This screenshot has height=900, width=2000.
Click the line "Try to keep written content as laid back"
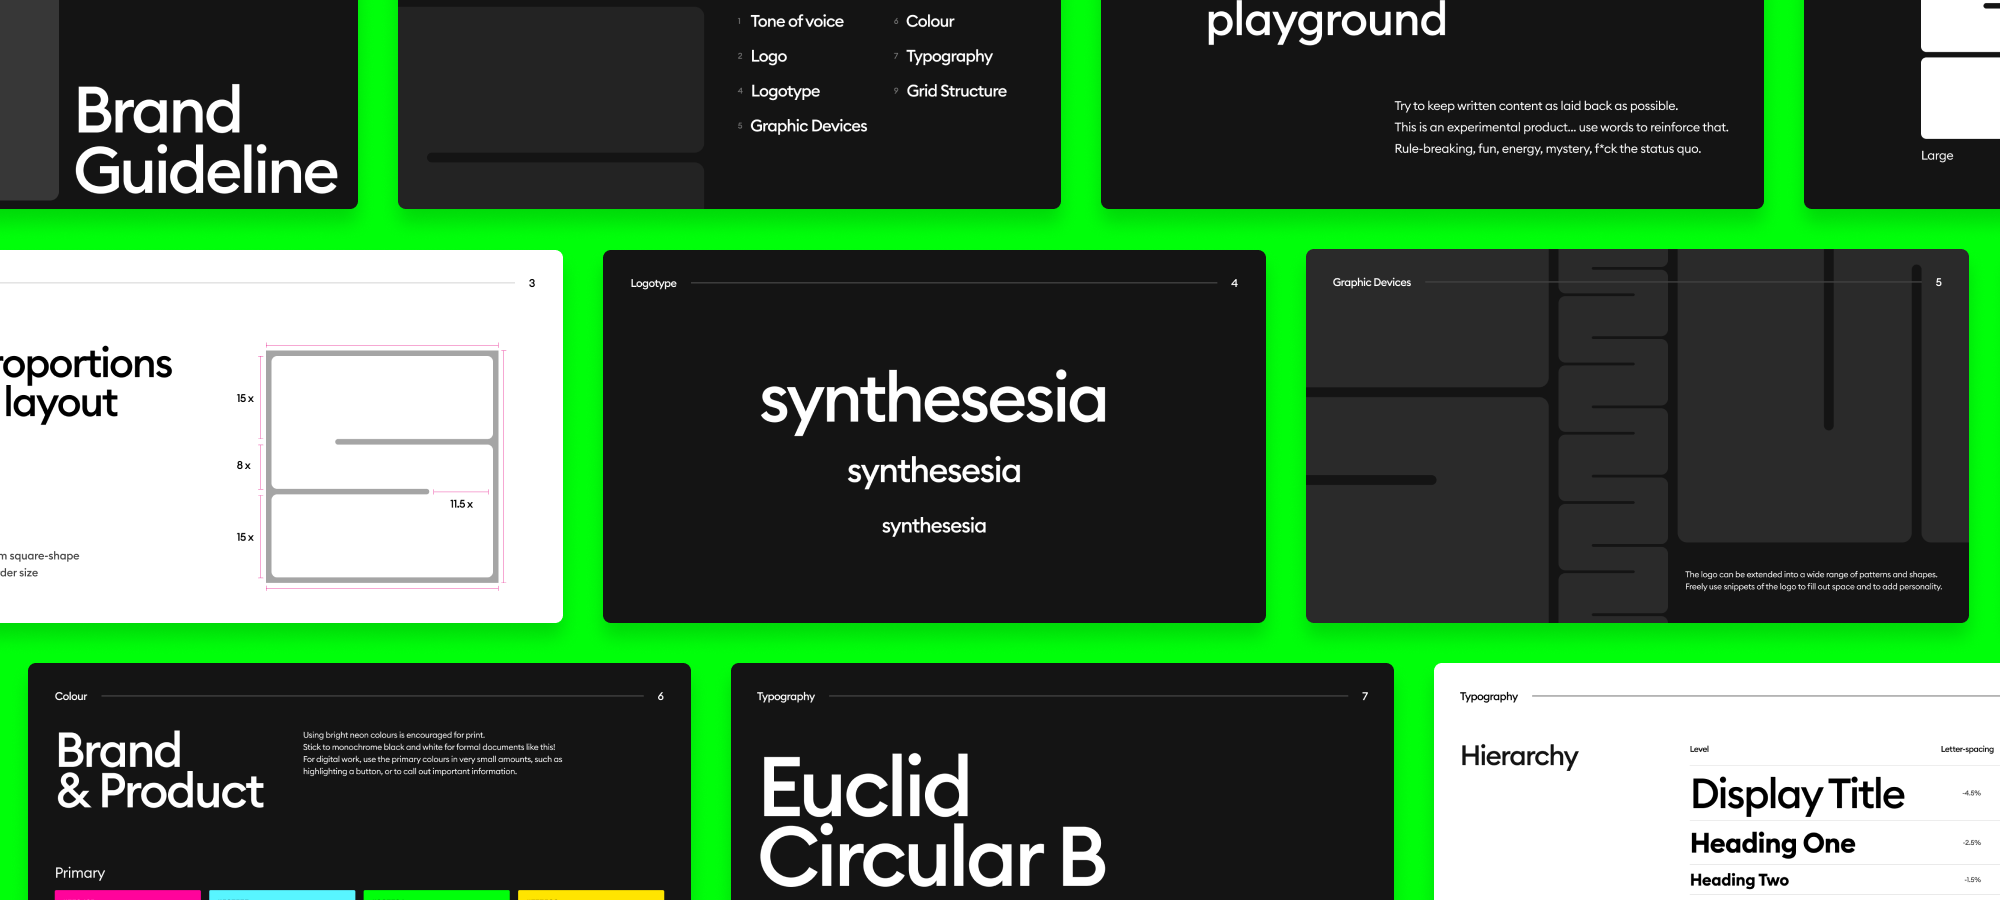[x=1536, y=106]
